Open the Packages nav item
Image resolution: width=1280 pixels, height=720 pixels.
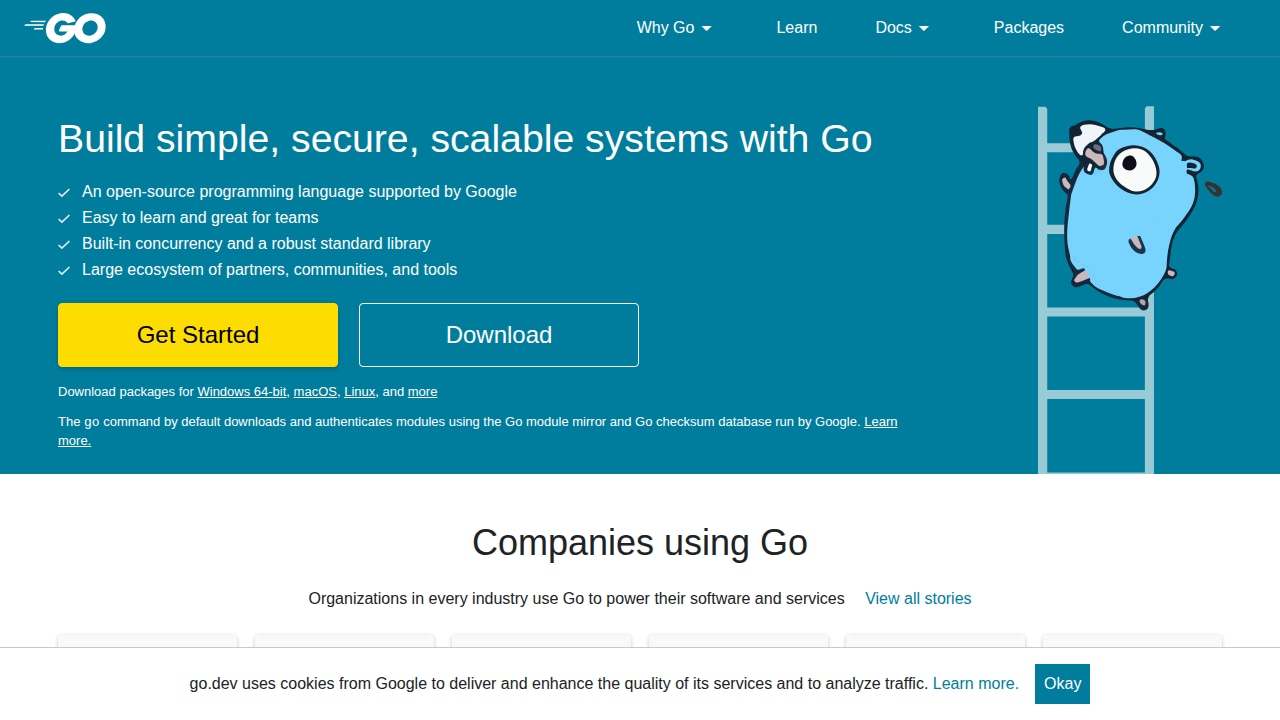(1029, 28)
